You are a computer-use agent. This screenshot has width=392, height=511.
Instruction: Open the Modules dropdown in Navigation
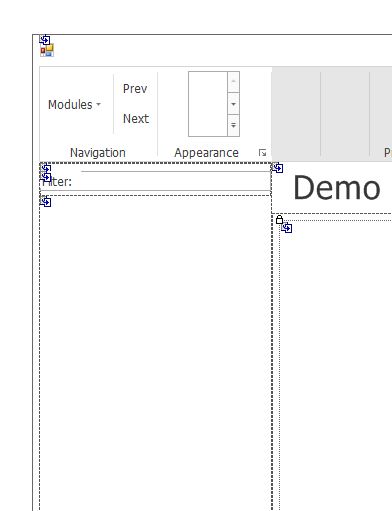(74, 105)
